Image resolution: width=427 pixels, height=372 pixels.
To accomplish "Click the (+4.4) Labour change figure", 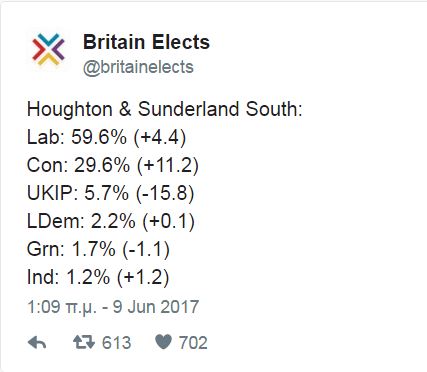I will pos(160,137).
